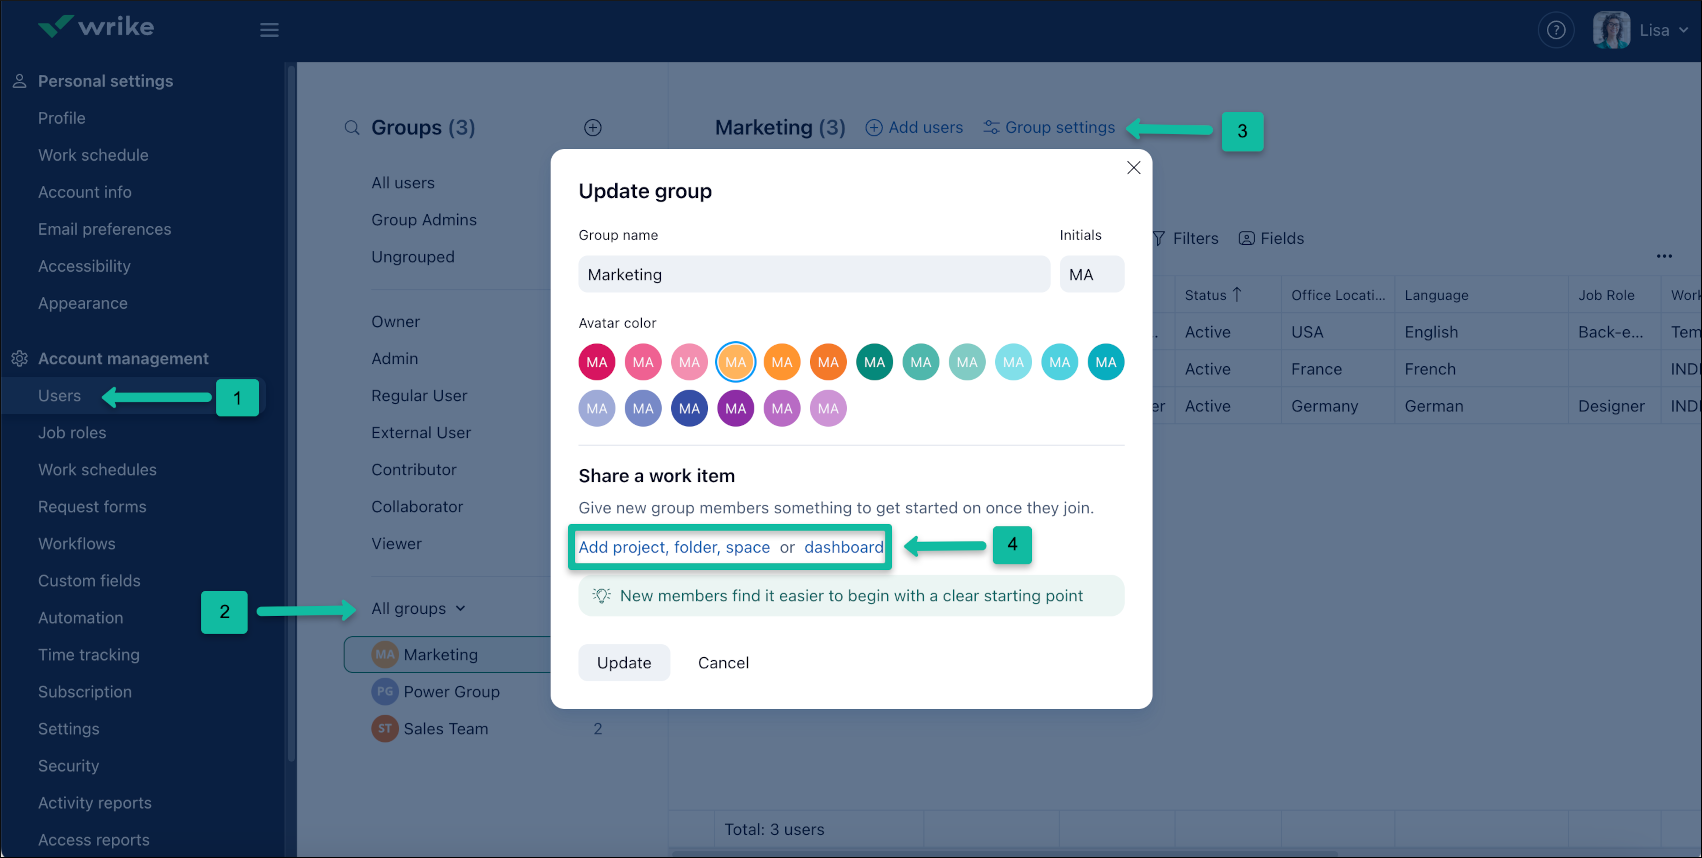The image size is (1702, 858).
Task: Filter by Owner role
Action: [396, 322]
